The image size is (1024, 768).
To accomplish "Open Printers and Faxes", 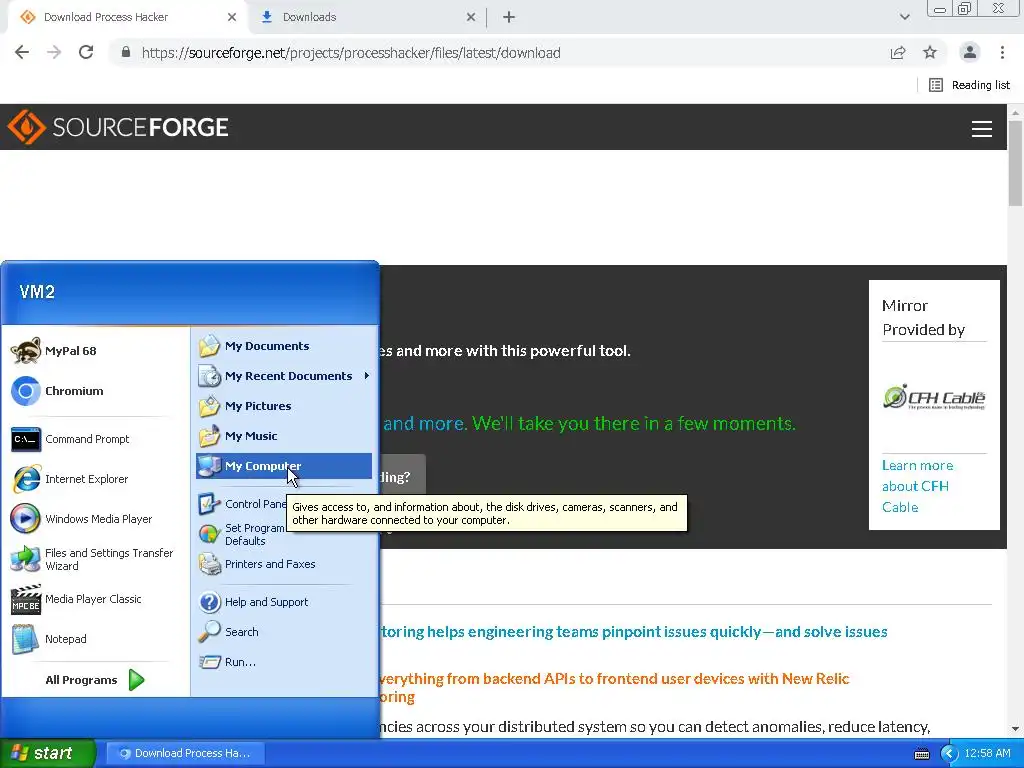I will tap(283, 564).
